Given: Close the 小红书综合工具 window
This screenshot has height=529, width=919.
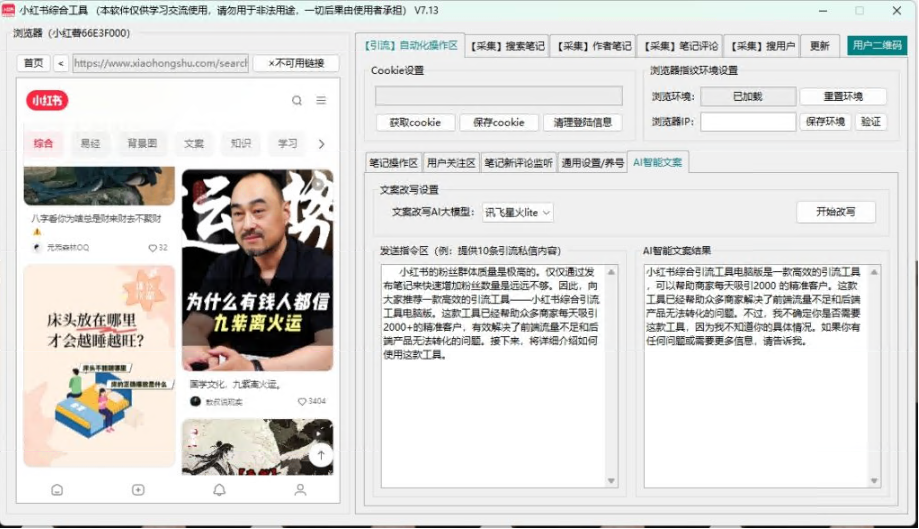Looking at the screenshot, I should [897, 11].
